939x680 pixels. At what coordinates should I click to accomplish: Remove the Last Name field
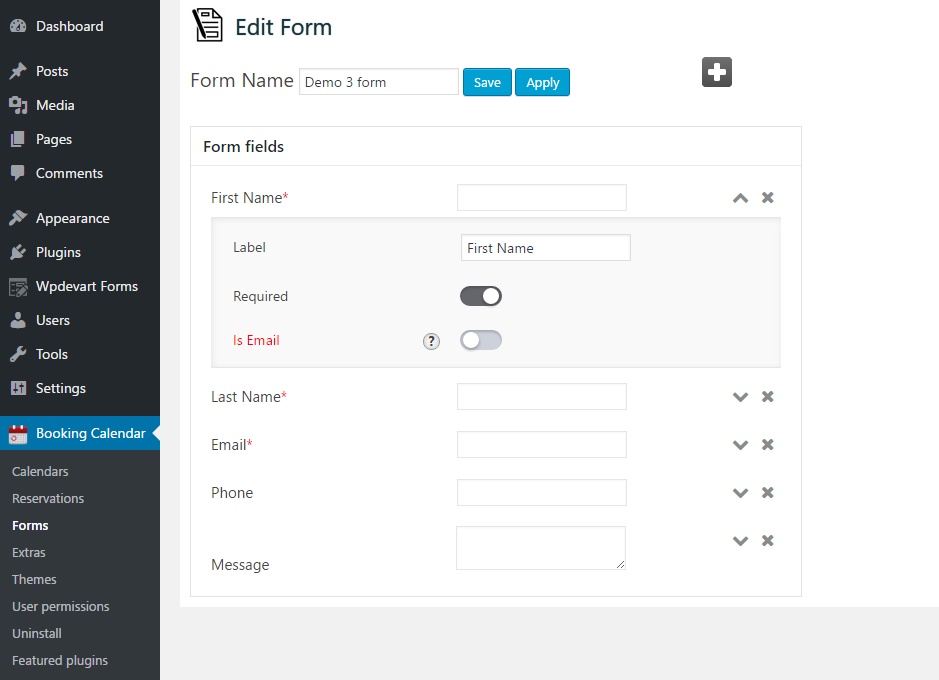pyautogui.click(x=768, y=397)
